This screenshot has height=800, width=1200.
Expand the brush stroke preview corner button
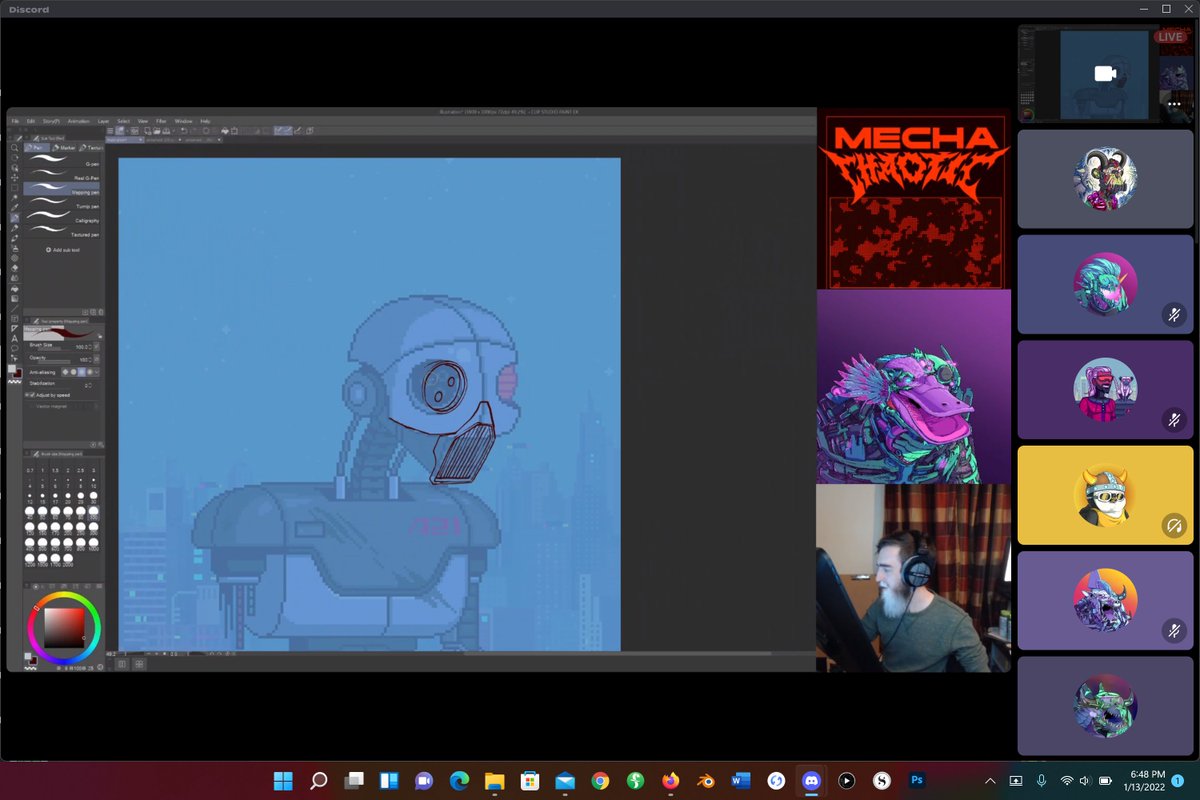click(100, 336)
